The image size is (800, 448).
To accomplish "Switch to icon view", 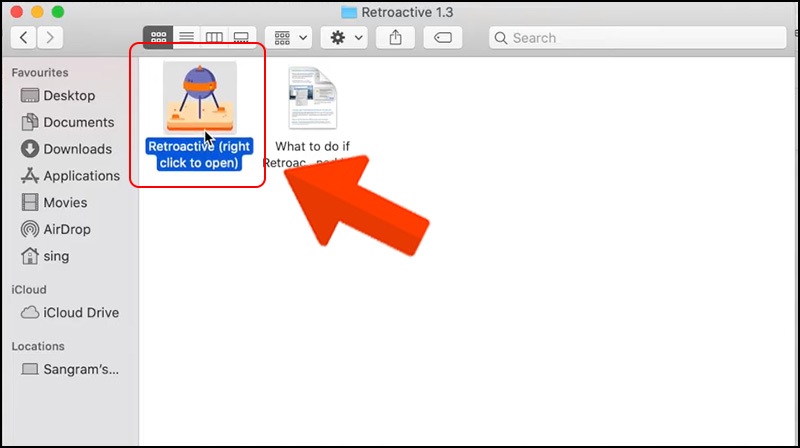I will coord(157,38).
